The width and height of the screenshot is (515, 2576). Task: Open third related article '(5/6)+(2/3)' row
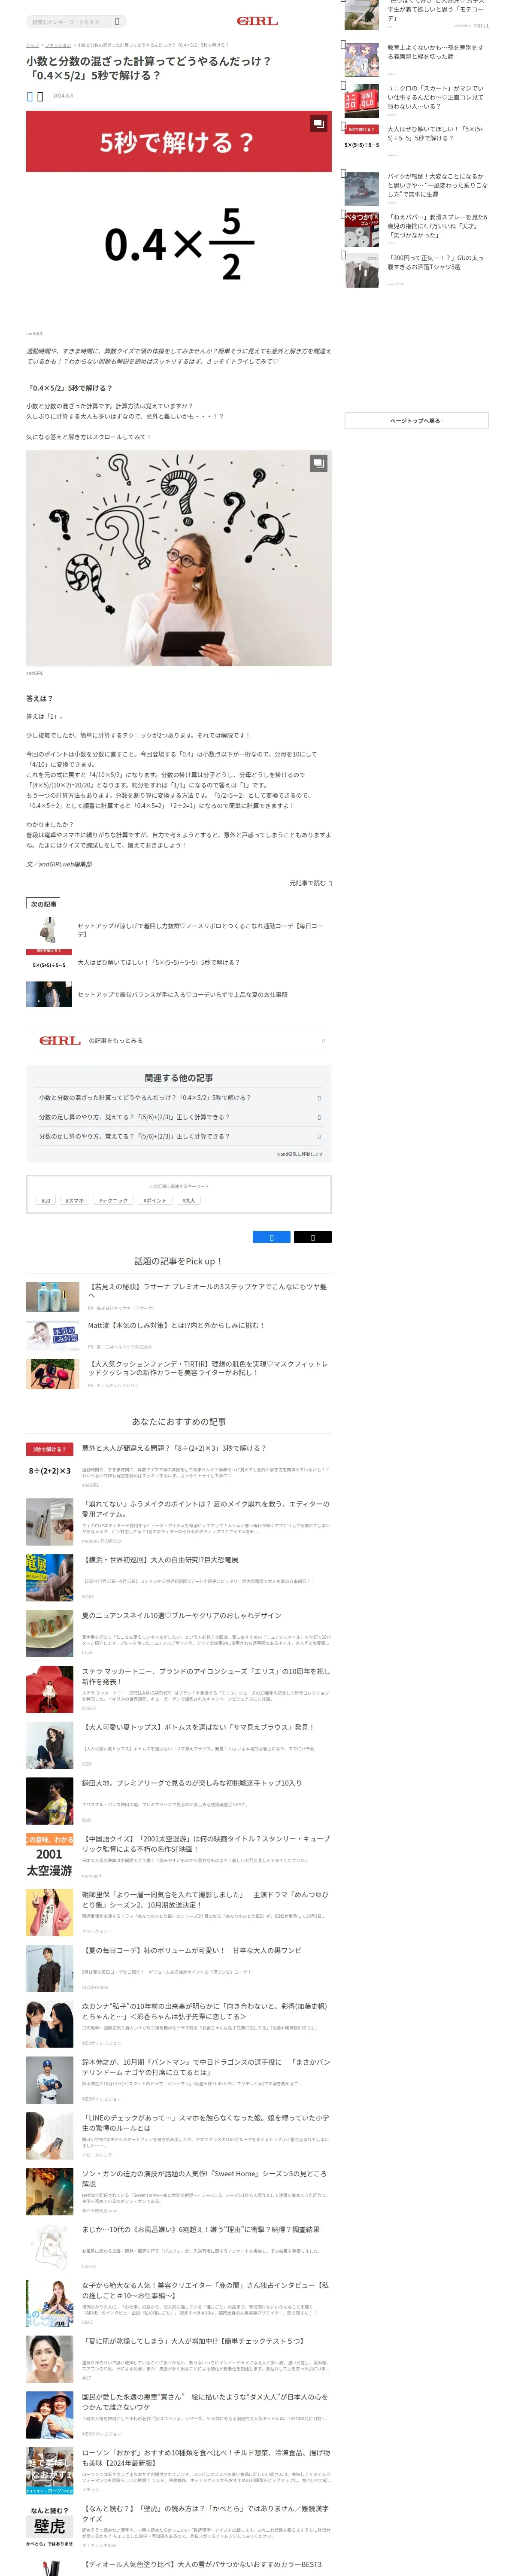pyautogui.click(x=179, y=1137)
